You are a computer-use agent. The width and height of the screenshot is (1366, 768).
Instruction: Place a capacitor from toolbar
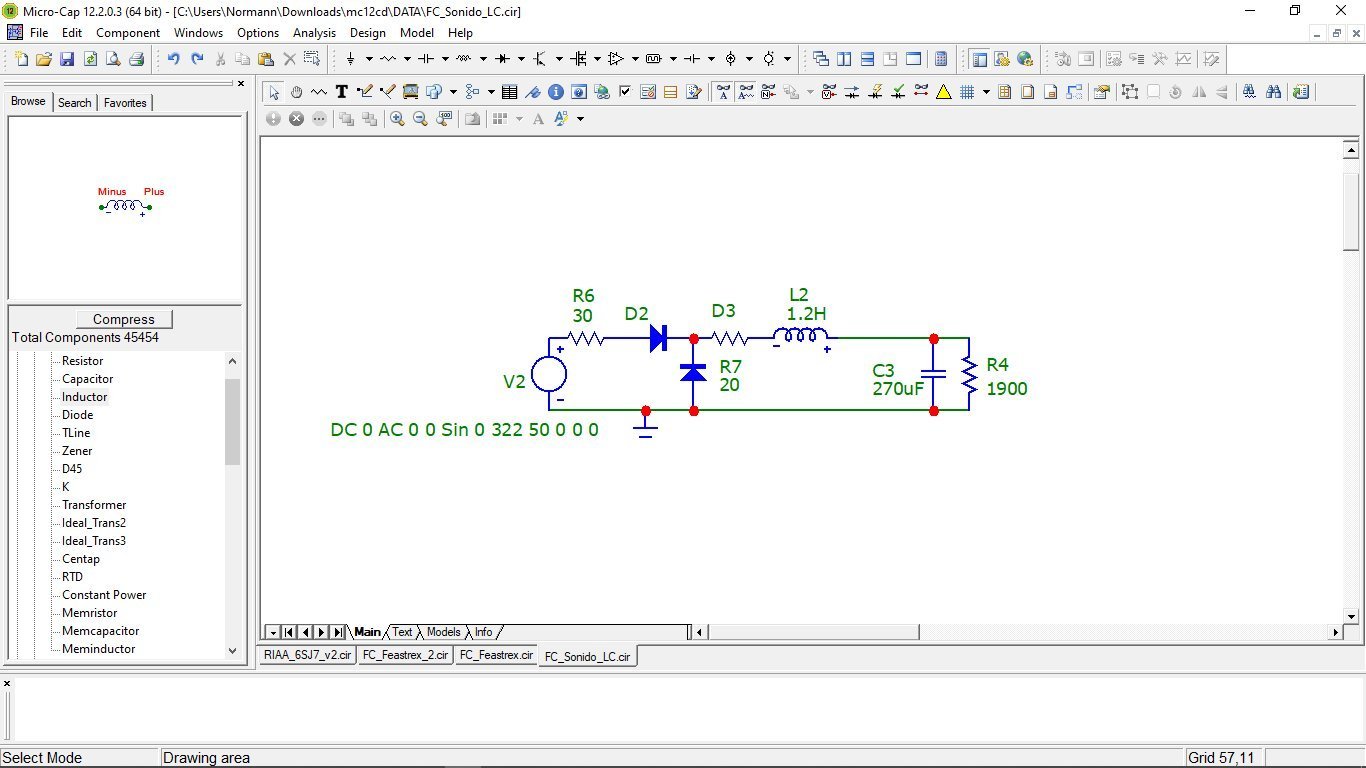pyautogui.click(x=427, y=59)
